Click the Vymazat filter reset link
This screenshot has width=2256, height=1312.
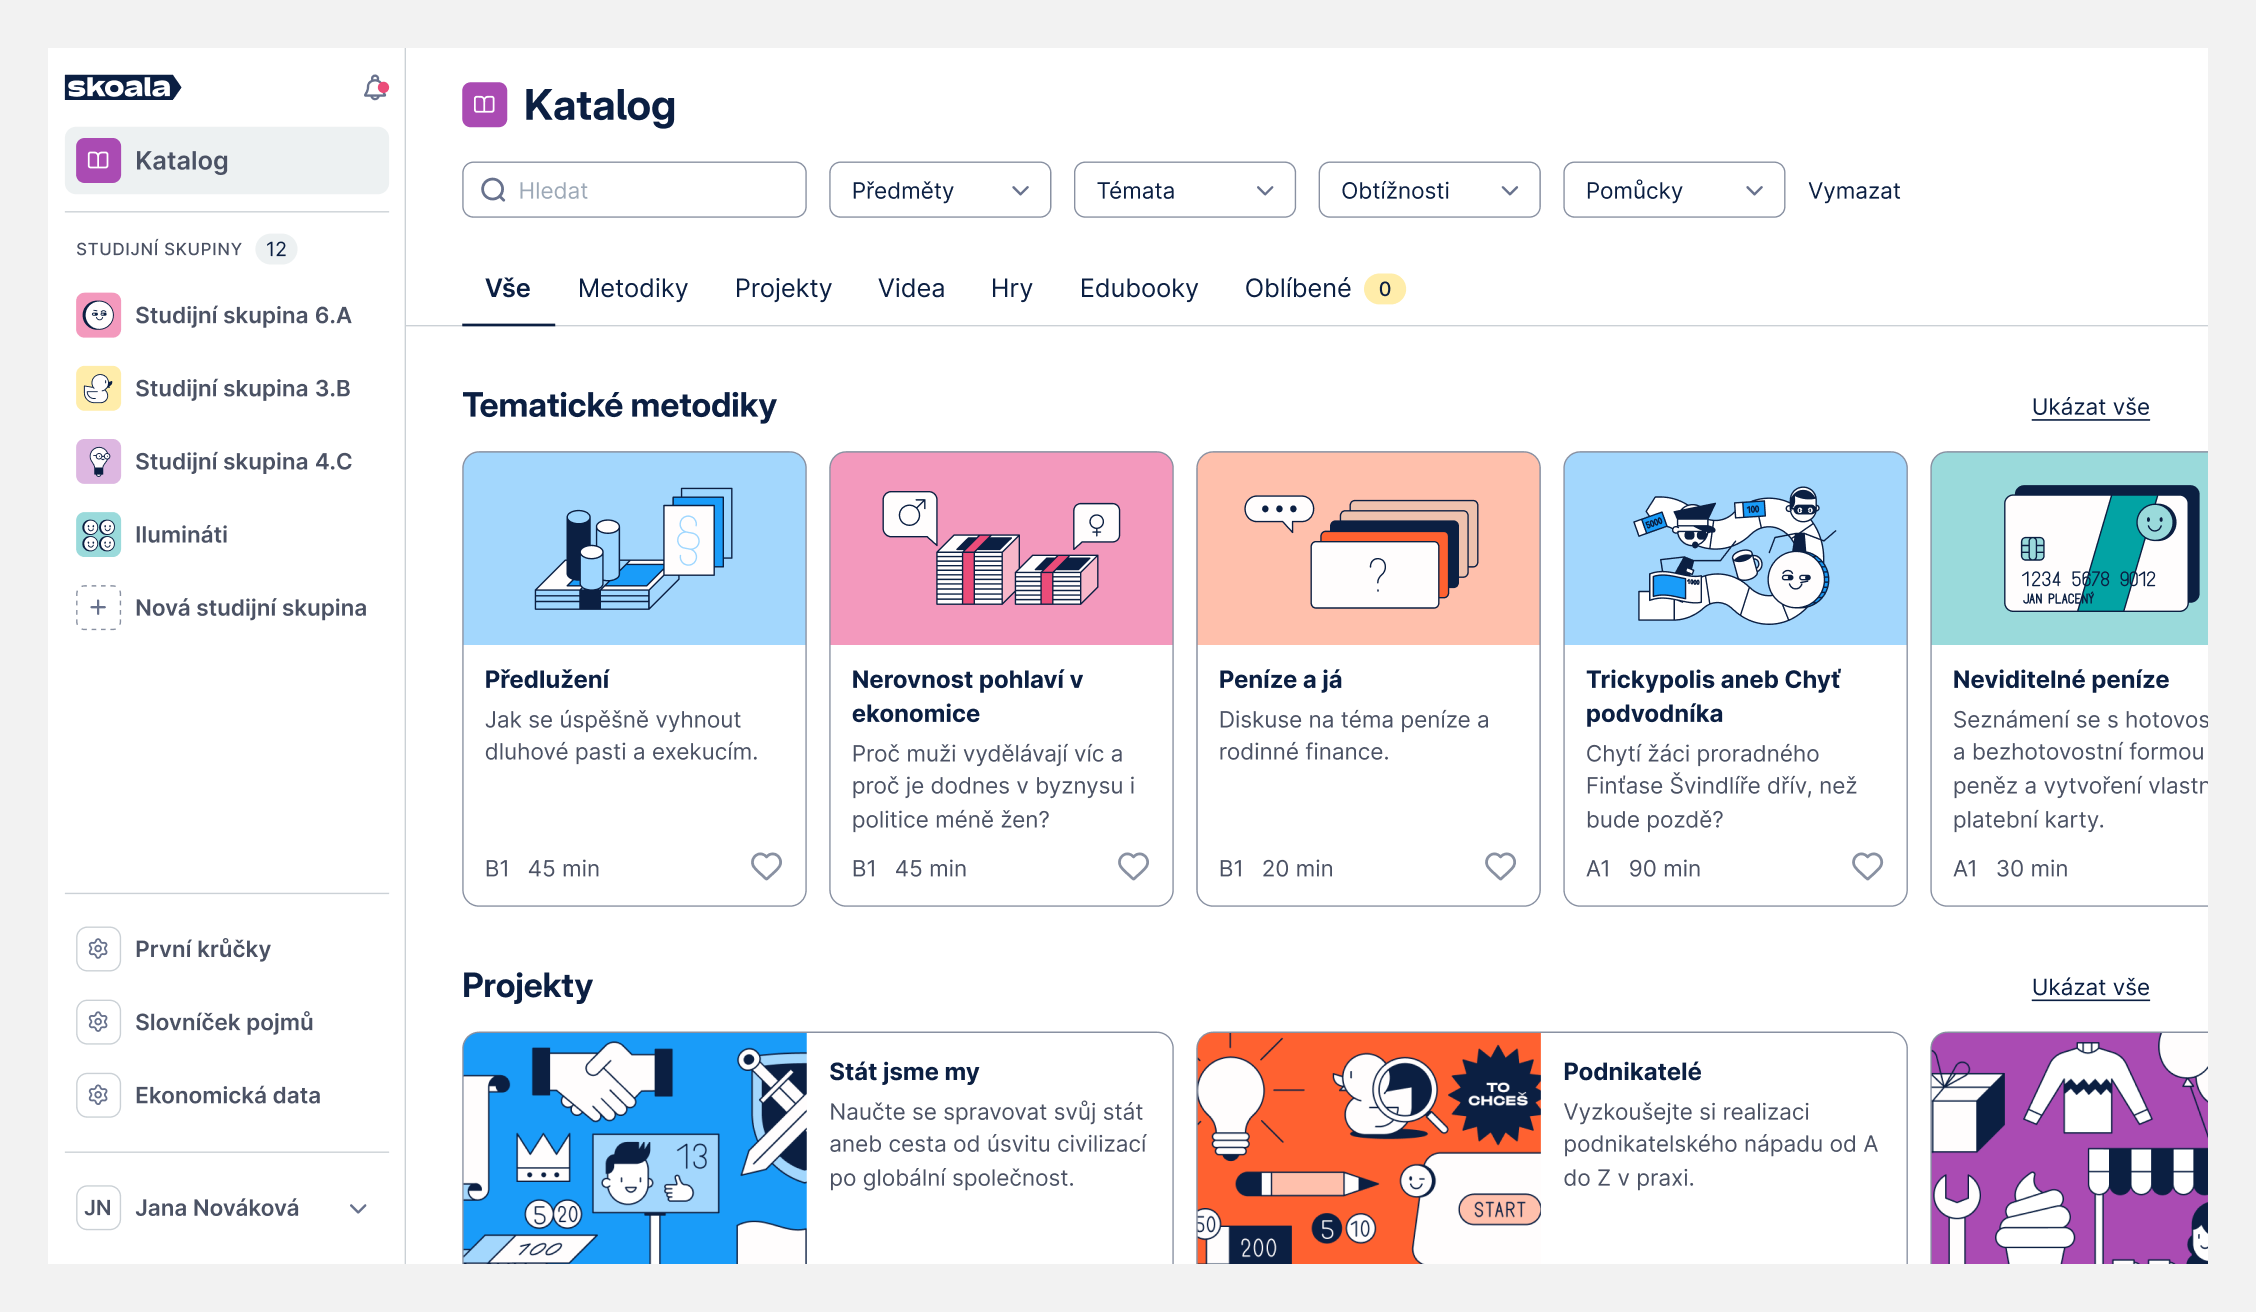[1853, 190]
